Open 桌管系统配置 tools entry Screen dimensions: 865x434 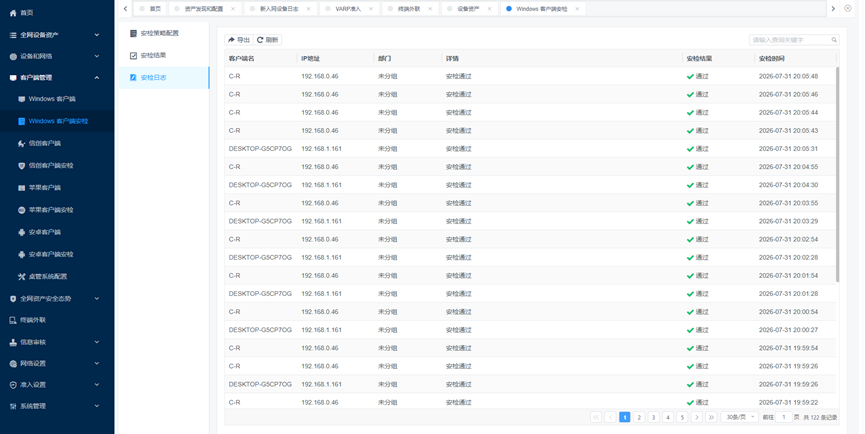coord(48,276)
